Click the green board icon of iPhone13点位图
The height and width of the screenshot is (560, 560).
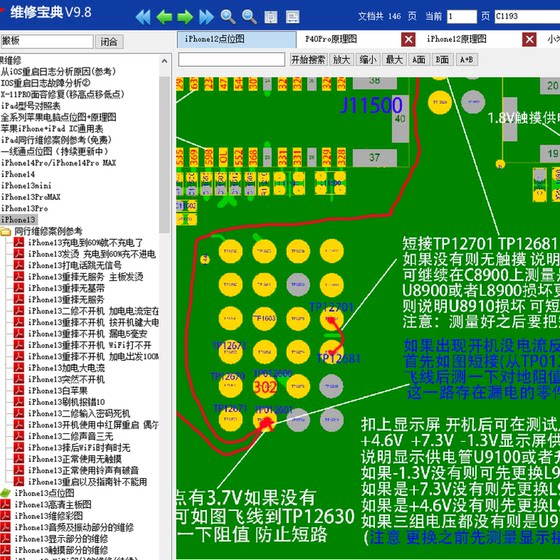(5, 493)
